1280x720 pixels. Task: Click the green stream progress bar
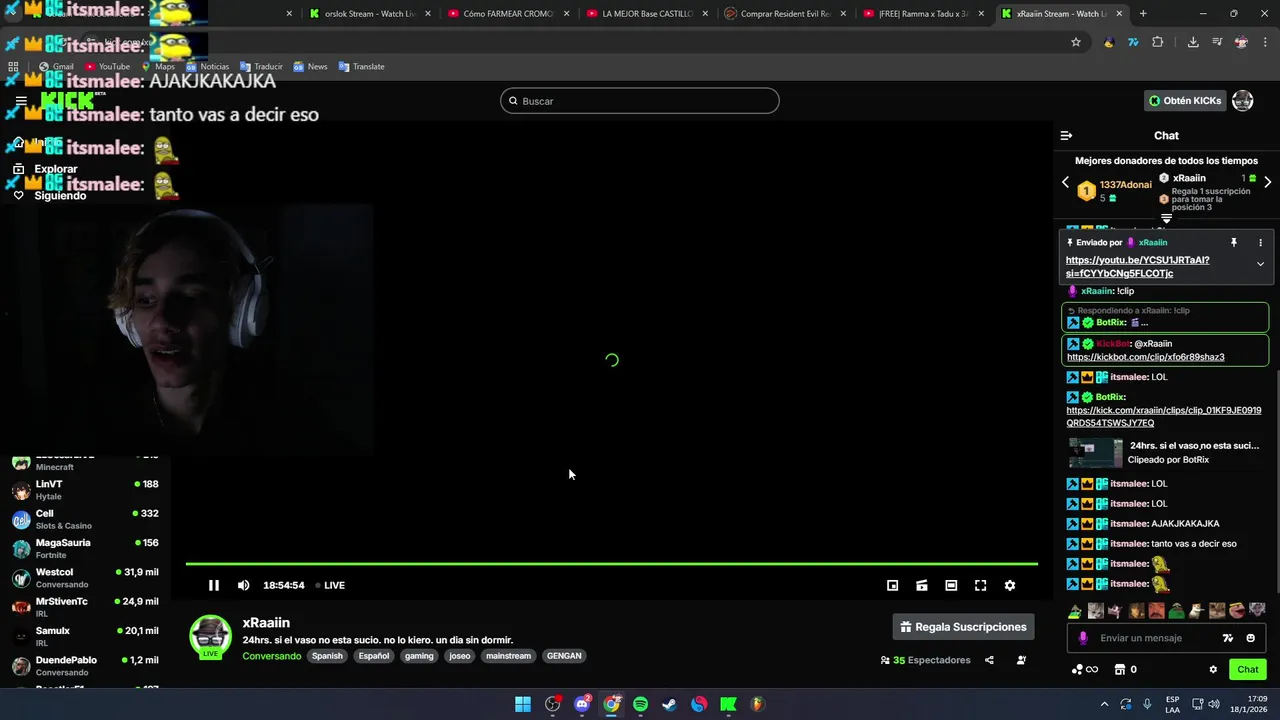click(611, 564)
